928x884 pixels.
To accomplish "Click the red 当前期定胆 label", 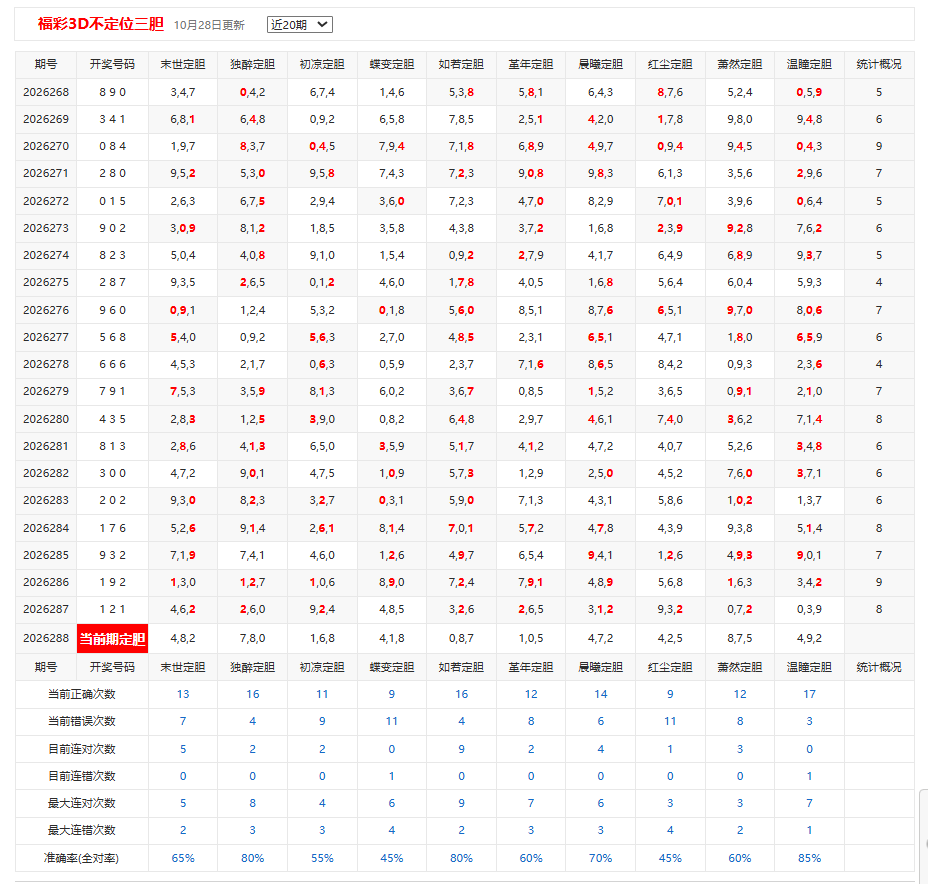I will [x=112, y=638].
